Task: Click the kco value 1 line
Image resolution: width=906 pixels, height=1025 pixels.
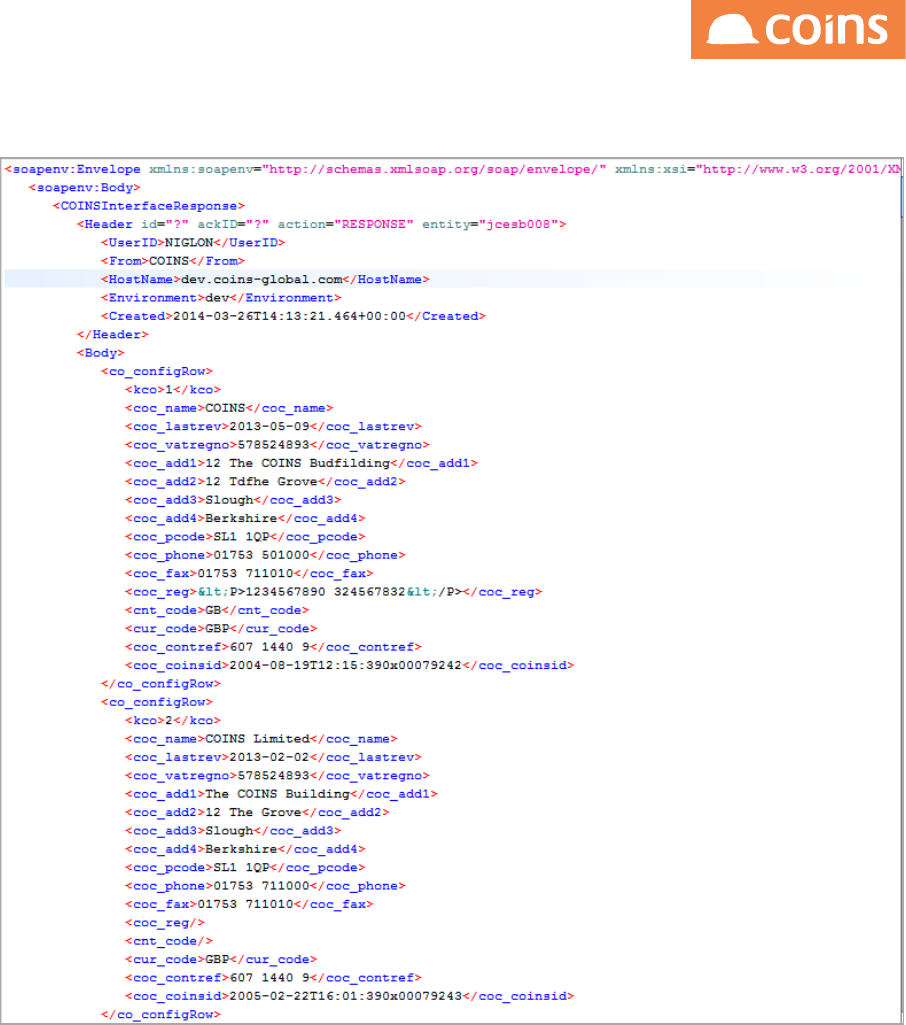Action: pos(173,390)
